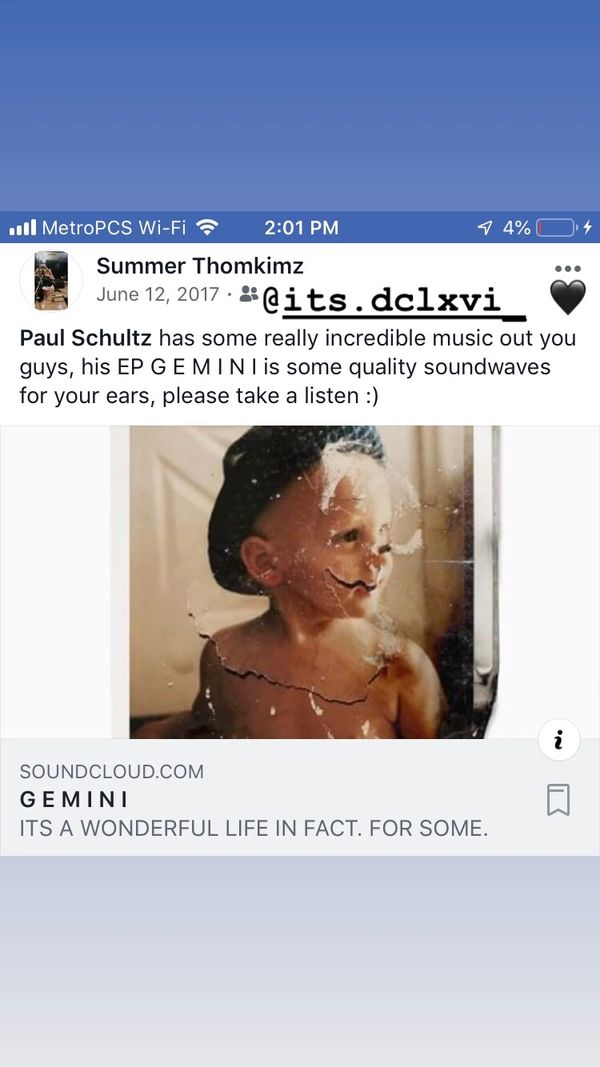Tap the @its.dclxvi_ mention tag

pos(394,301)
